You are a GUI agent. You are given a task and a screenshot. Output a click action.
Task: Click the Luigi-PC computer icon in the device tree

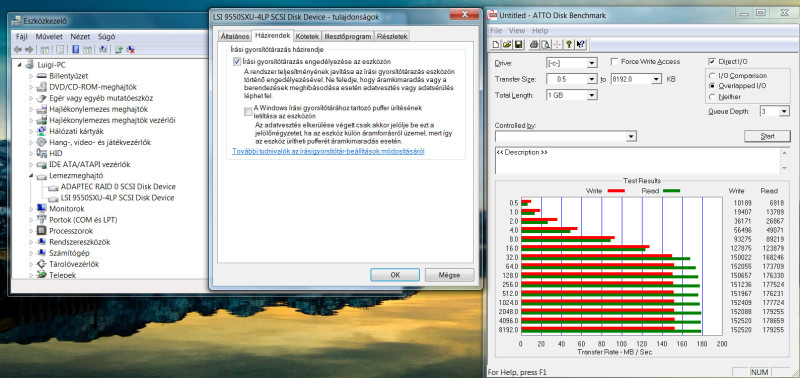coord(31,65)
